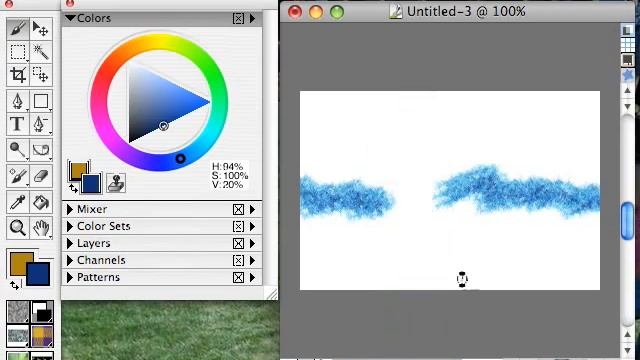The height and width of the screenshot is (360, 640).
Task: Swap main and additional colors in Colors panel
Action: click(73, 188)
